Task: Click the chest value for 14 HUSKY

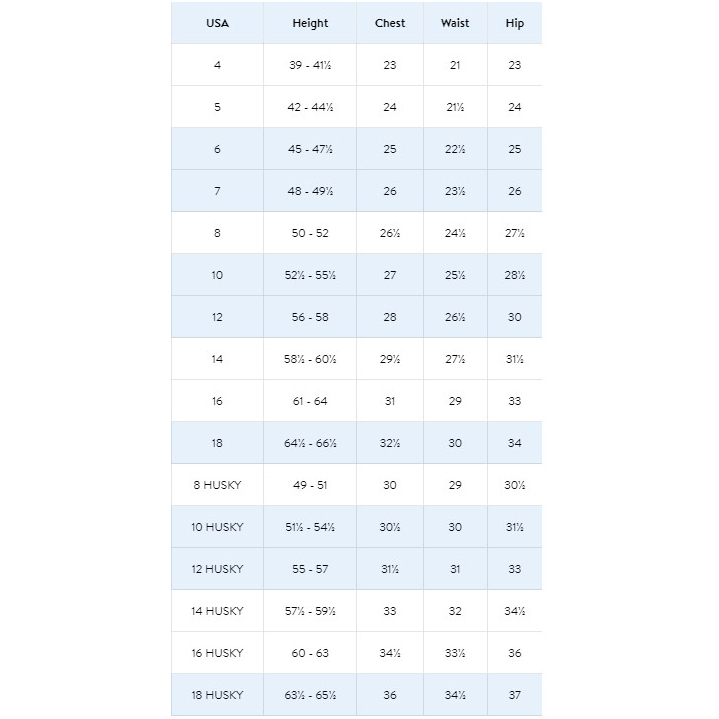Action: 390,611
